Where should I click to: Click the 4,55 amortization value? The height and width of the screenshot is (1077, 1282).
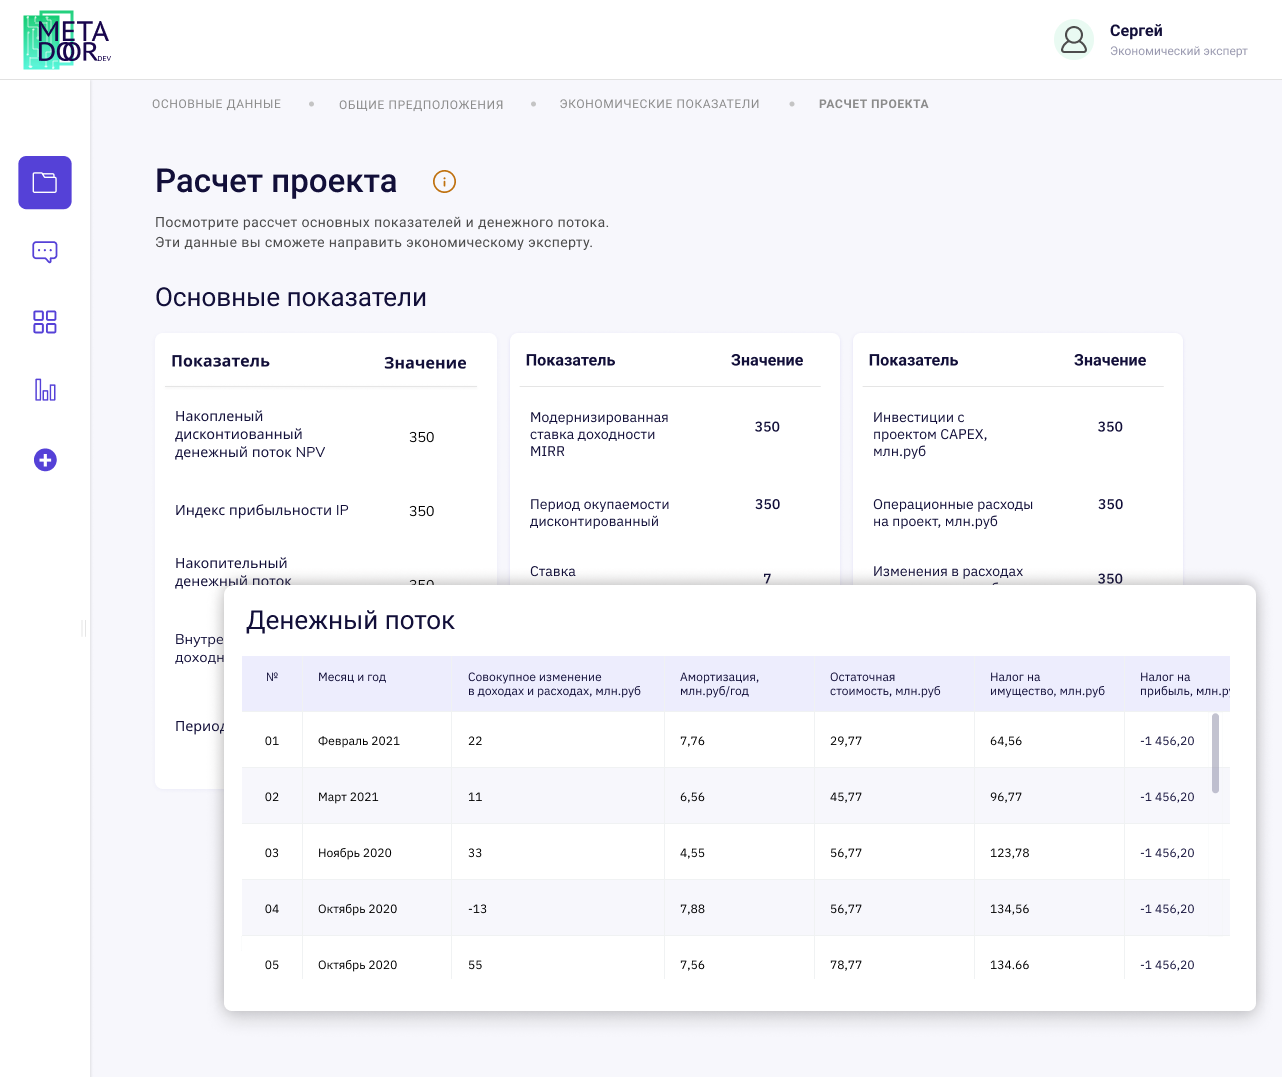click(x=692, y=853)
